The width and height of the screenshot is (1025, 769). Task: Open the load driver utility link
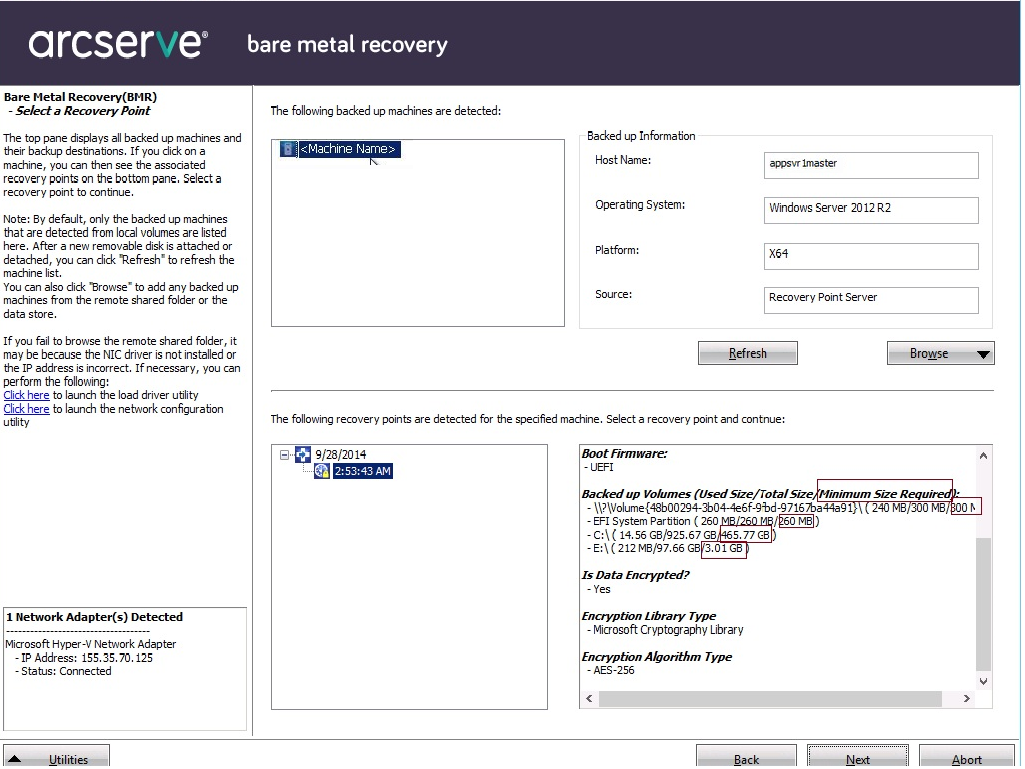tap(26, 395)
